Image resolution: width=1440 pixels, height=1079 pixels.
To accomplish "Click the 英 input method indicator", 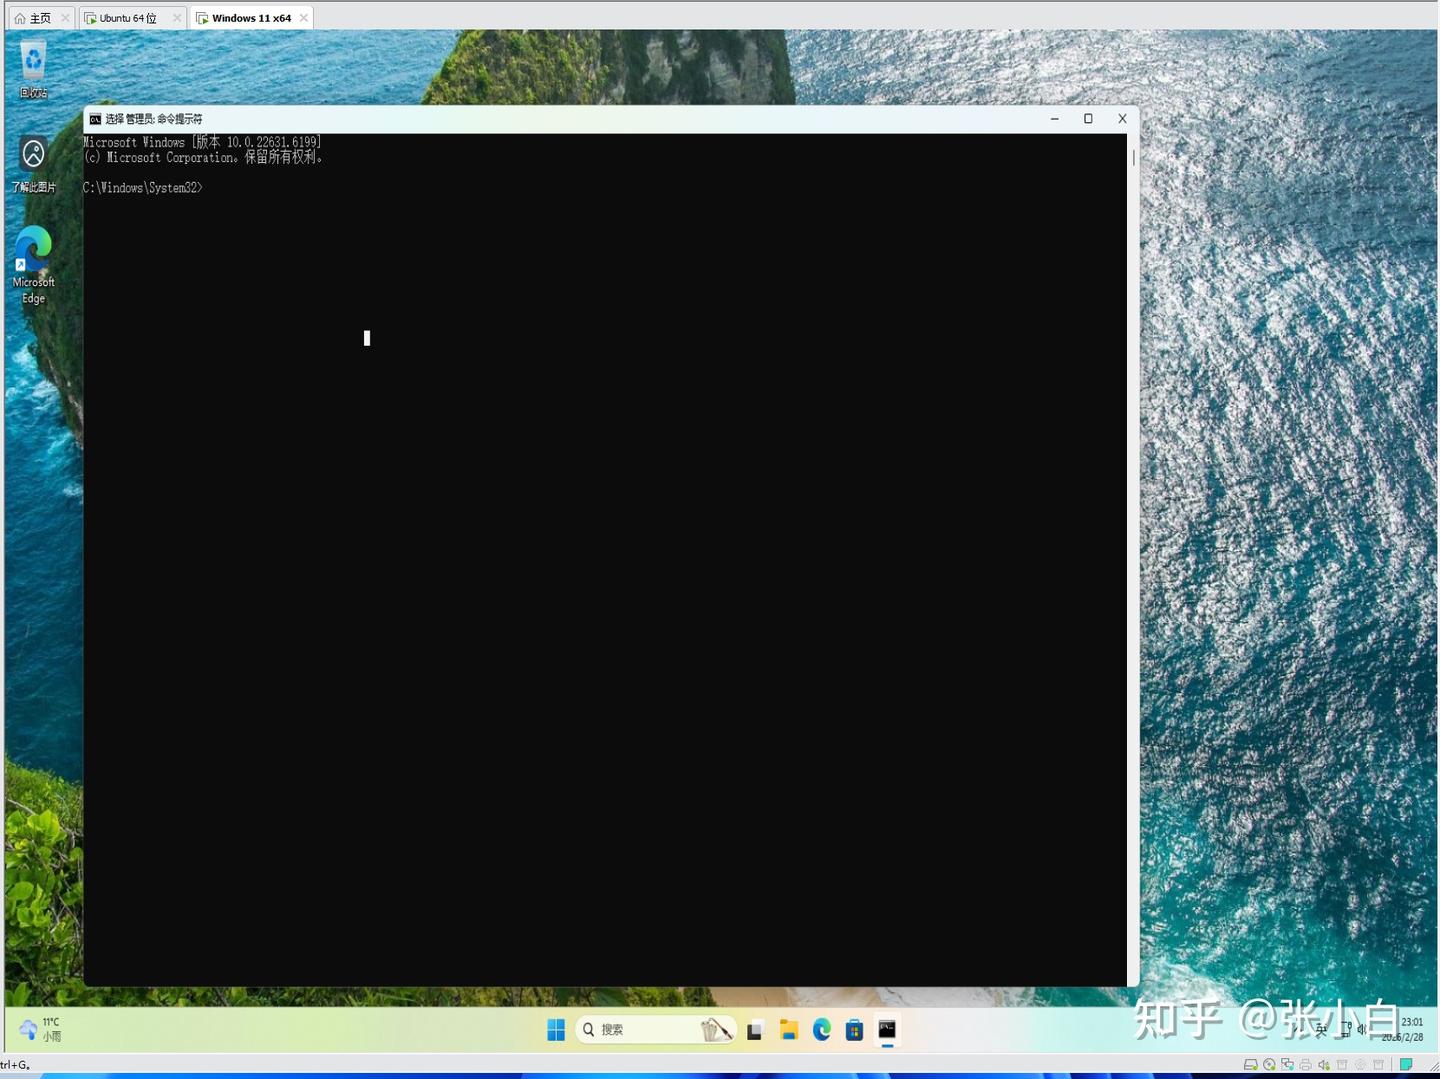I will (x=1321, y=1029).
